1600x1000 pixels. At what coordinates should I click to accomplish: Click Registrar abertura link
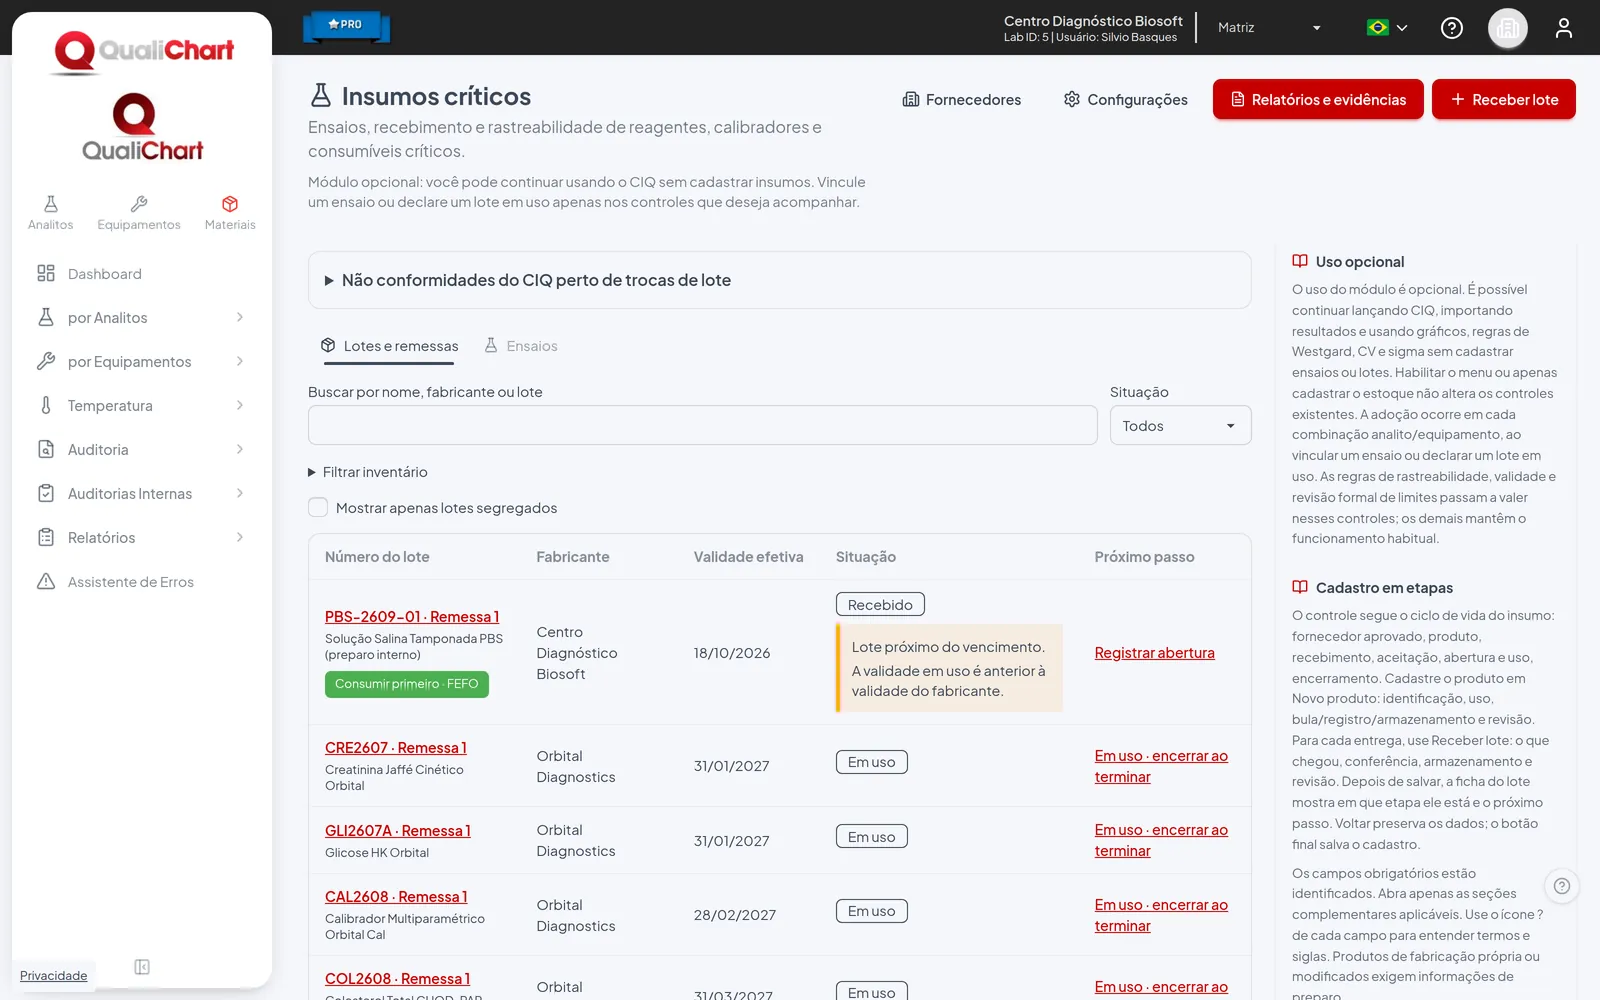1154,653
